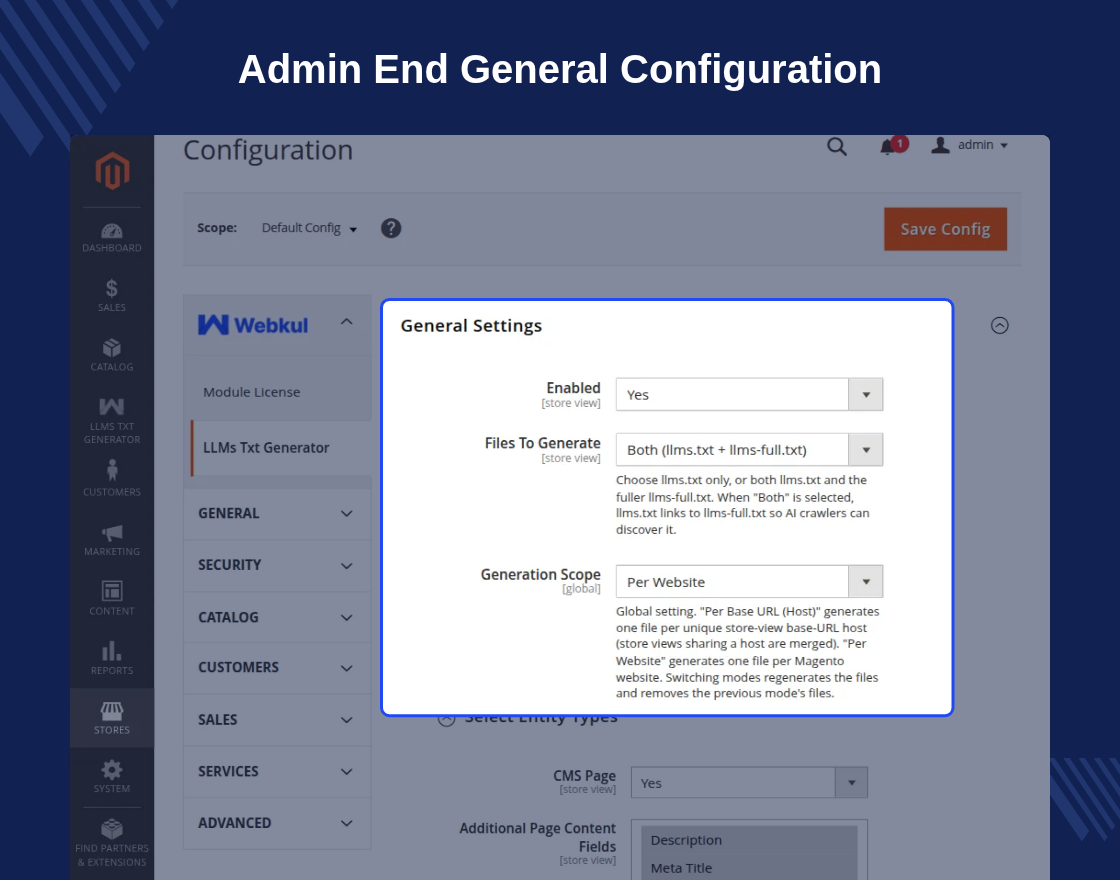The width and height of the screenshot is (1120, 880).
Task: Open Find Partners & Extensions
Action: [x=111, y=844]
